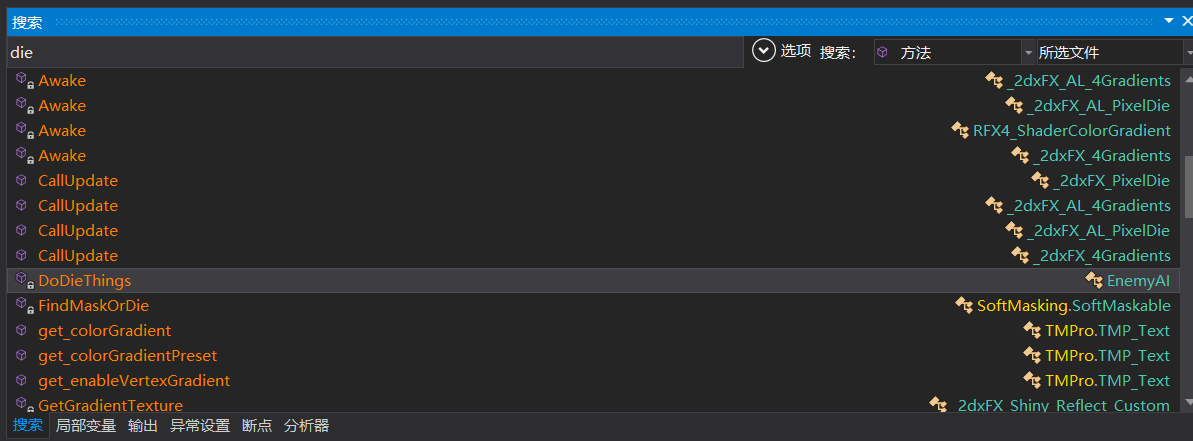
Task: Open the 分析器 tab
Action: click(306, 426)
